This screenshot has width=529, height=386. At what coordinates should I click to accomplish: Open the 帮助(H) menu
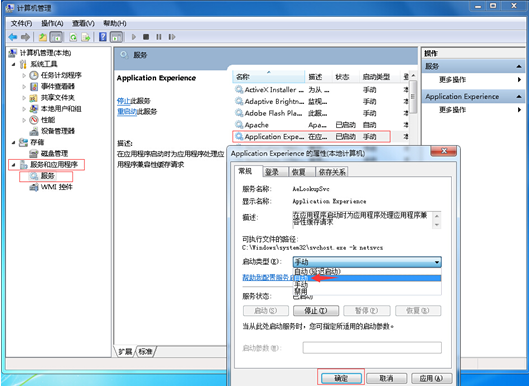tap(115, 23)
